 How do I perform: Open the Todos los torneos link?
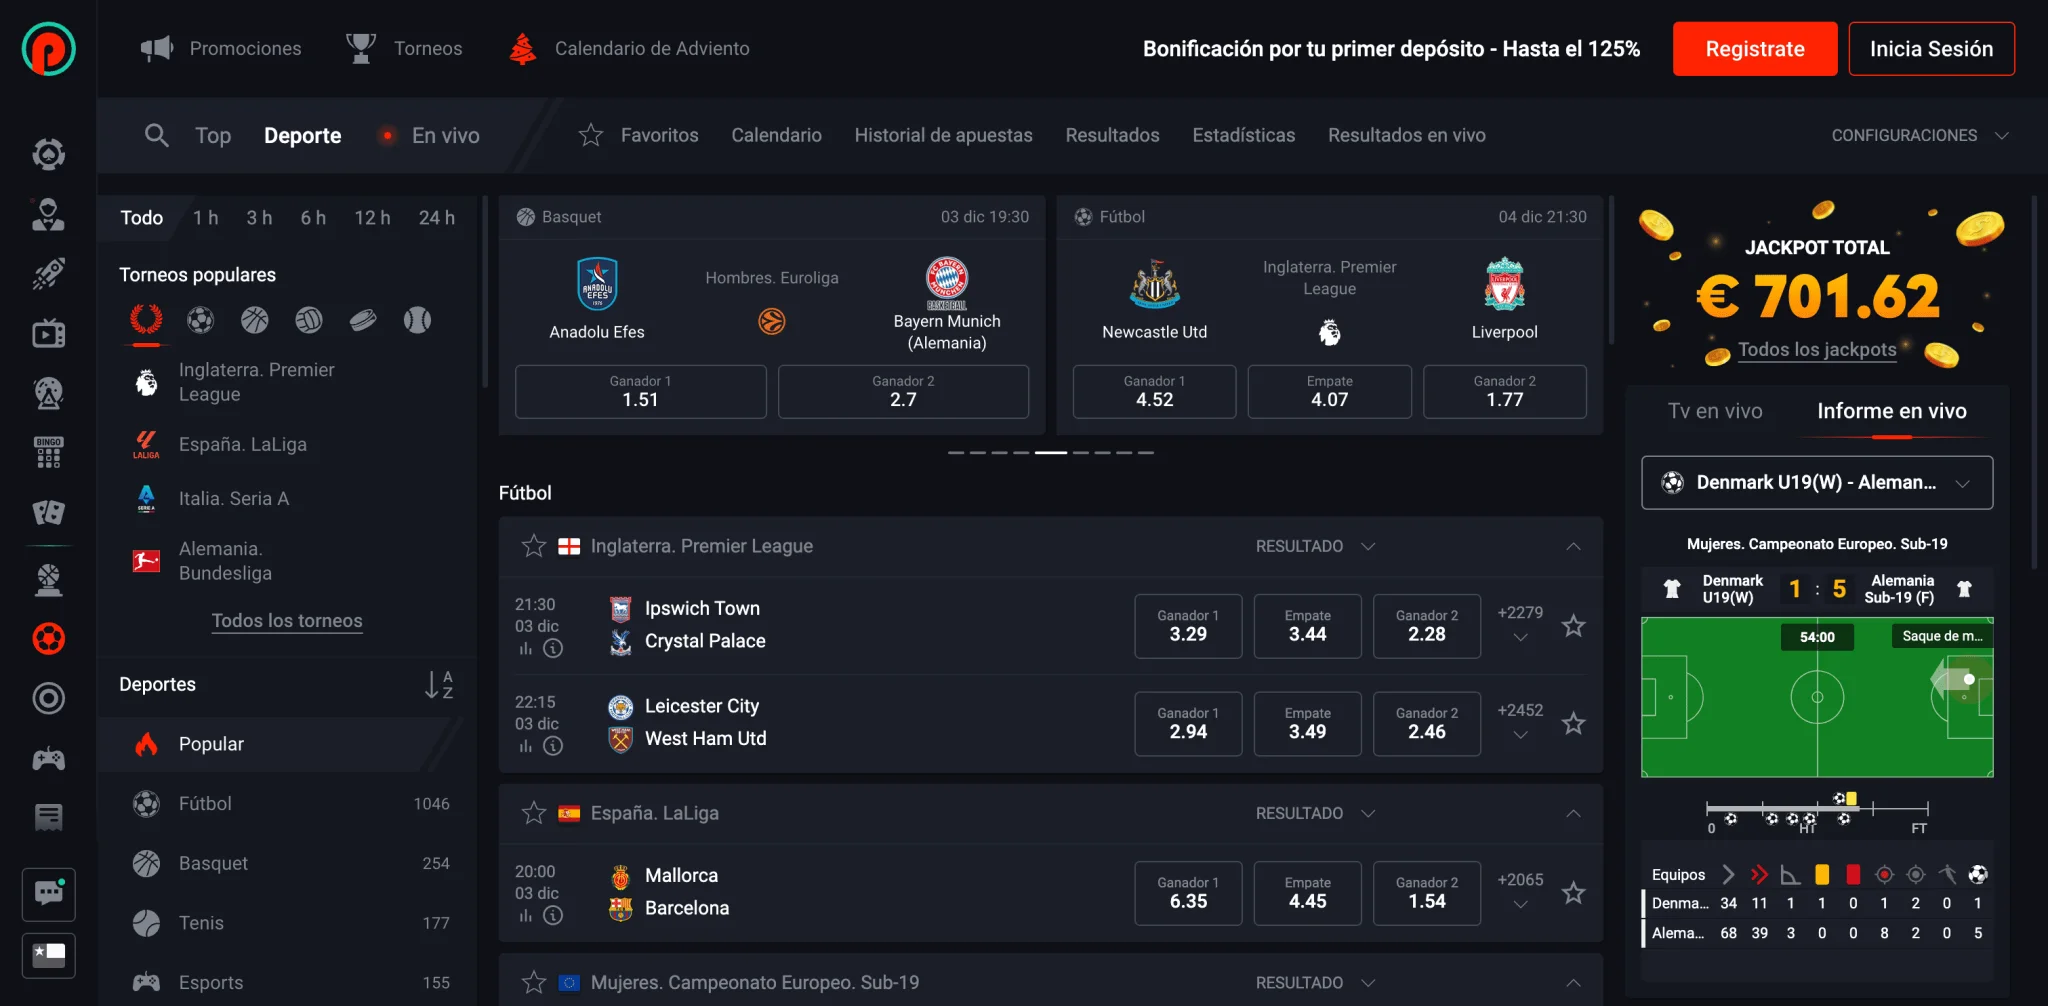point(287,621)
